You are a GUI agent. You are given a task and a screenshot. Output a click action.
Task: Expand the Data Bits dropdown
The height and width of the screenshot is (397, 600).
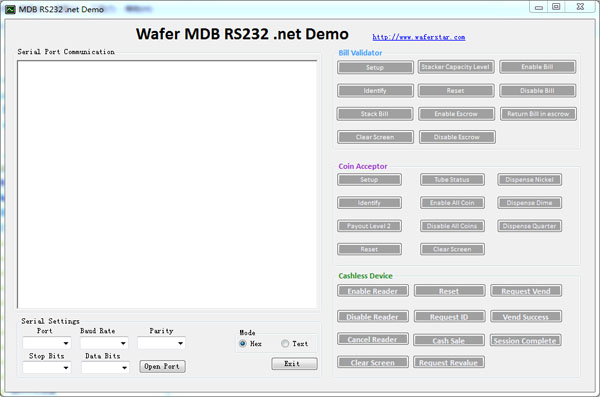tap(105, 368)
